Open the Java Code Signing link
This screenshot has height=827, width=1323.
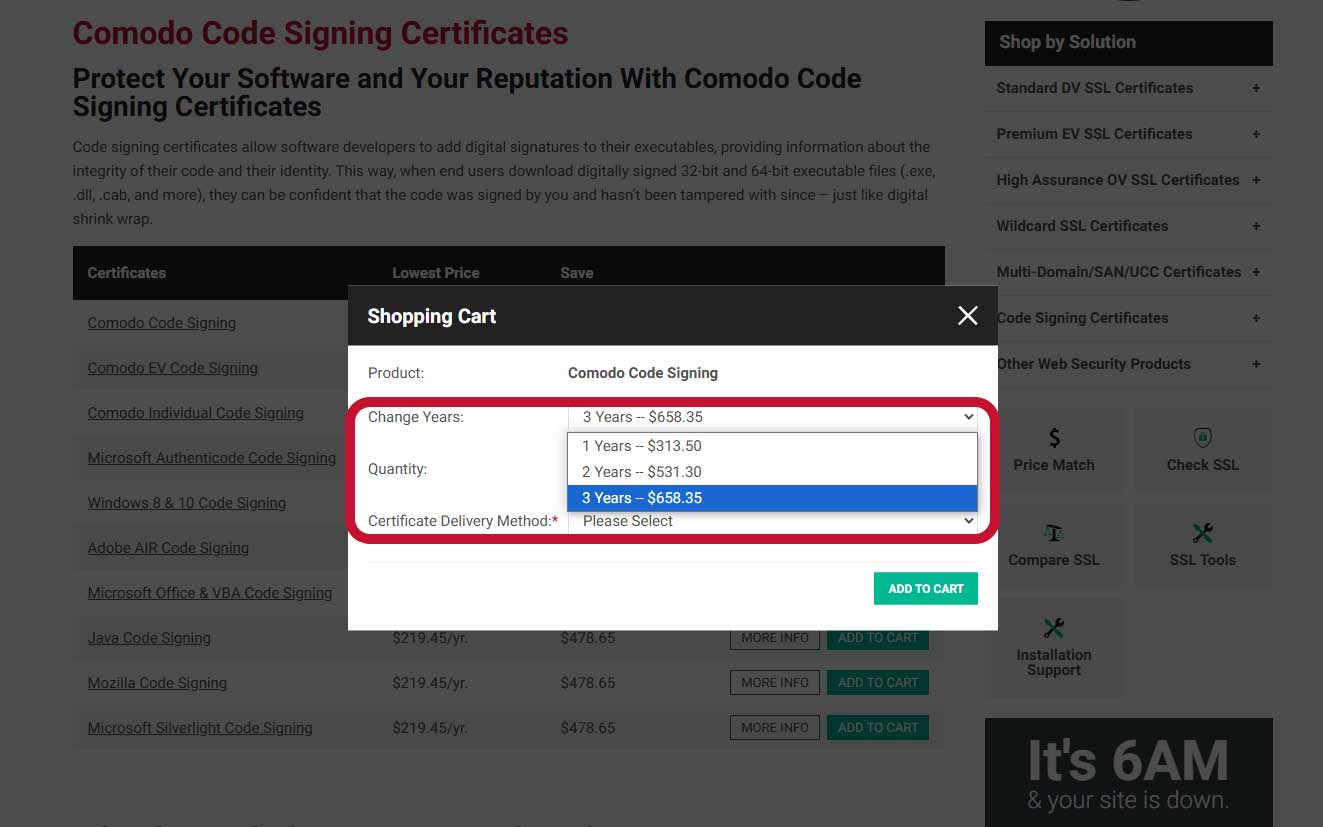149,637
